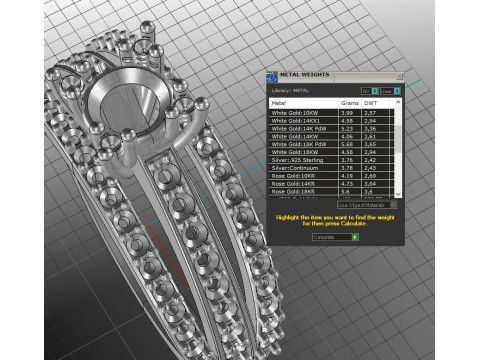Screen dimensions: 480x360
Task: Select the White Gold:14K PdW row
Action: [332, 129]
